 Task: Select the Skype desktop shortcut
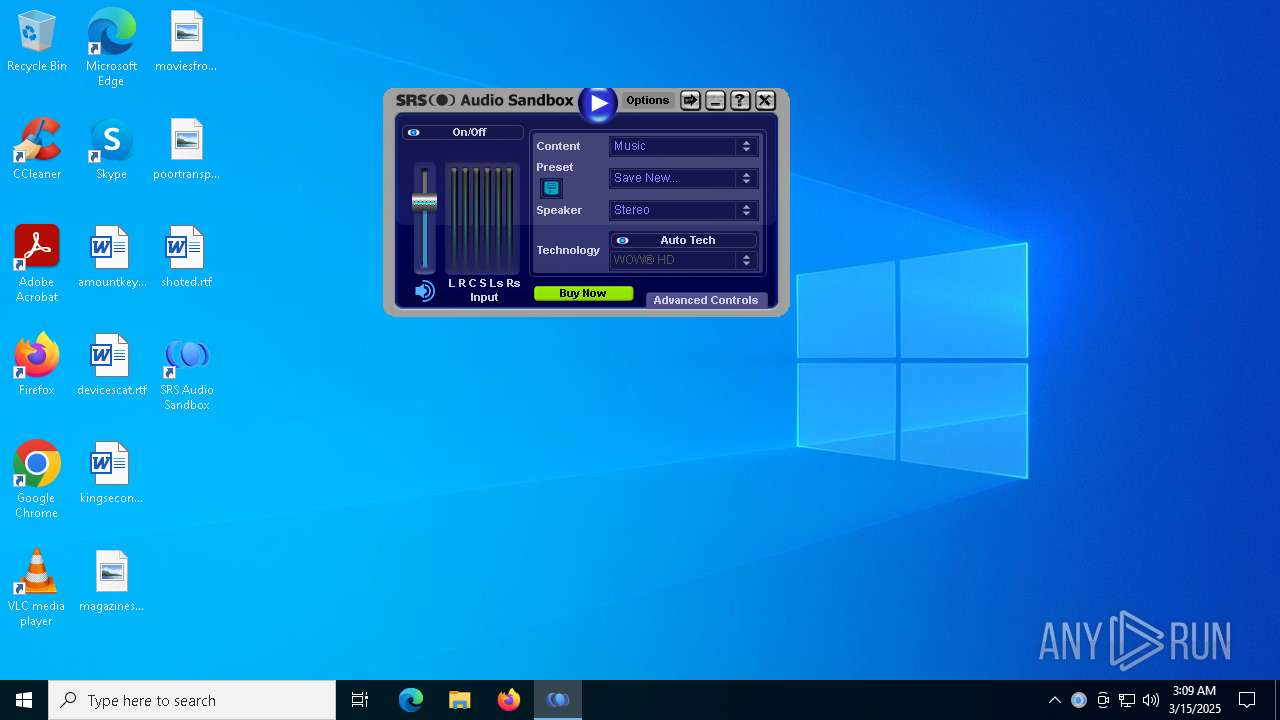(111, 150)
